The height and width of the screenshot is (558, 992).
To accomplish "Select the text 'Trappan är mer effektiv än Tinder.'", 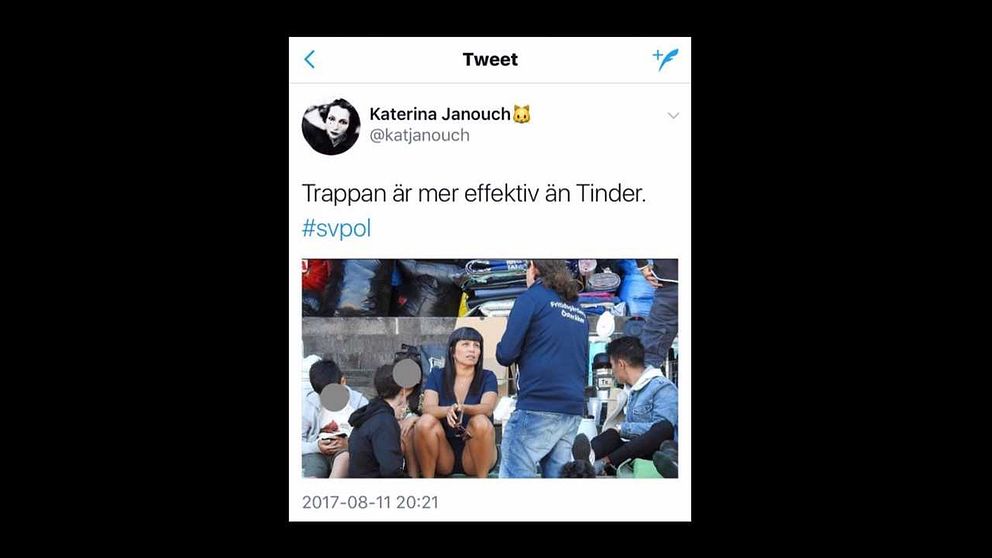I will [474, 194].
